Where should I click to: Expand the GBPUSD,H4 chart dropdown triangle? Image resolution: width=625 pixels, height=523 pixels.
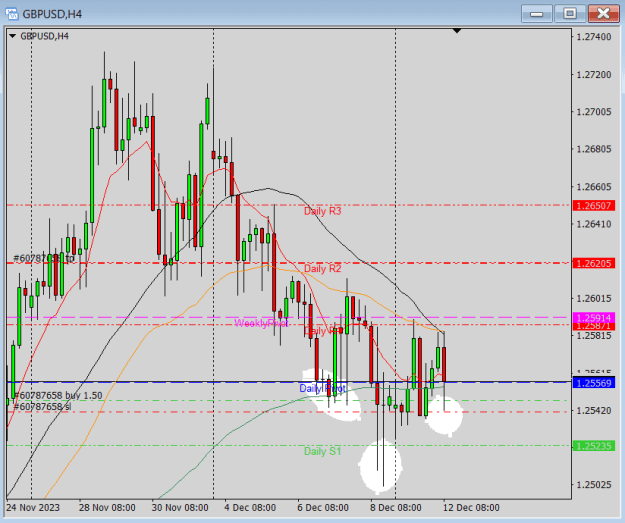click(12, 36)
